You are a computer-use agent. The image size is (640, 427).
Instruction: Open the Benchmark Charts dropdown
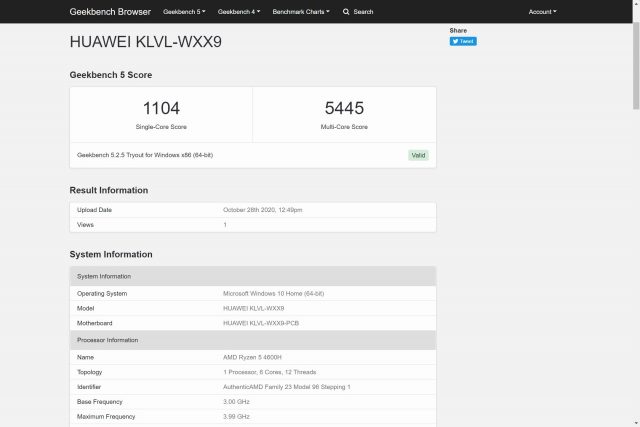click(x=301, y=12)
